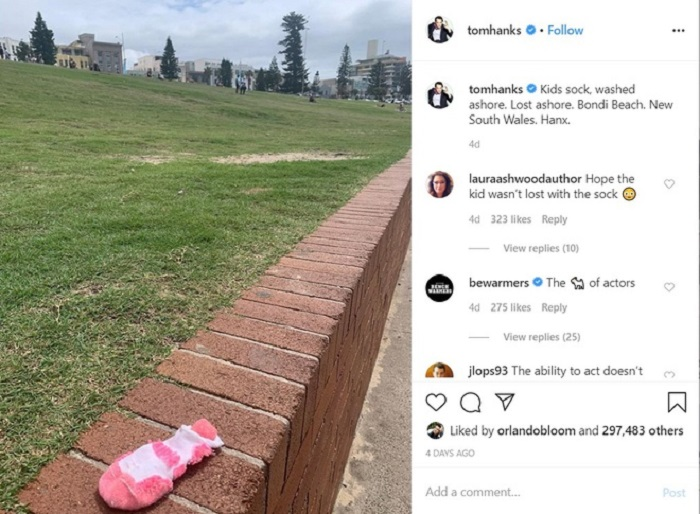Screen dimensions: 700x514
Task: Follow tomhanks from the post header
Action: tap(565, 30)
